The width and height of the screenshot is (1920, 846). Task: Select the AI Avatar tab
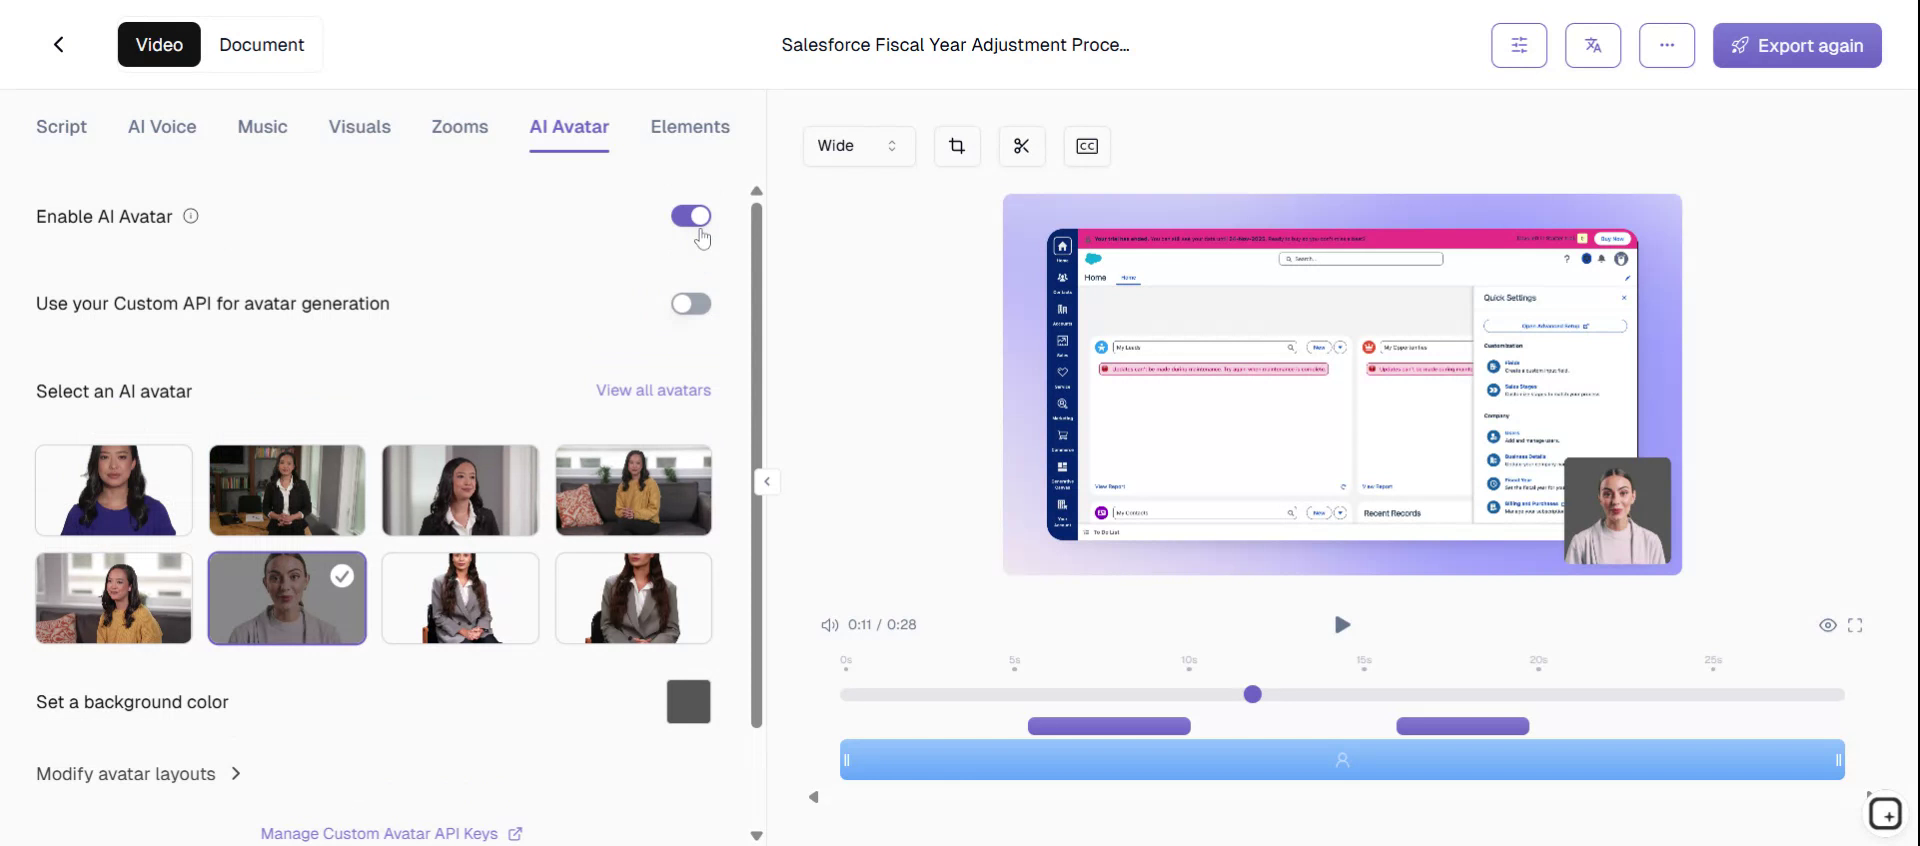click(569, 127)
